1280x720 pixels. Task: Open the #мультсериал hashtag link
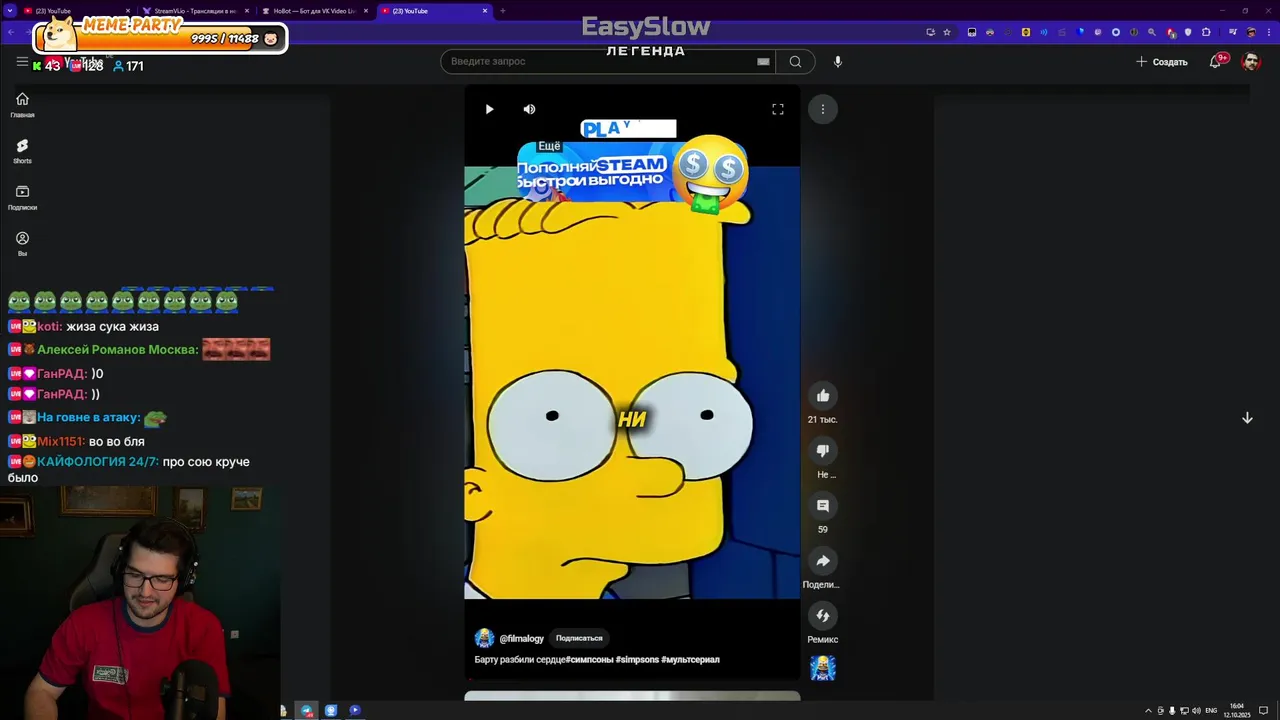(690, 660)
